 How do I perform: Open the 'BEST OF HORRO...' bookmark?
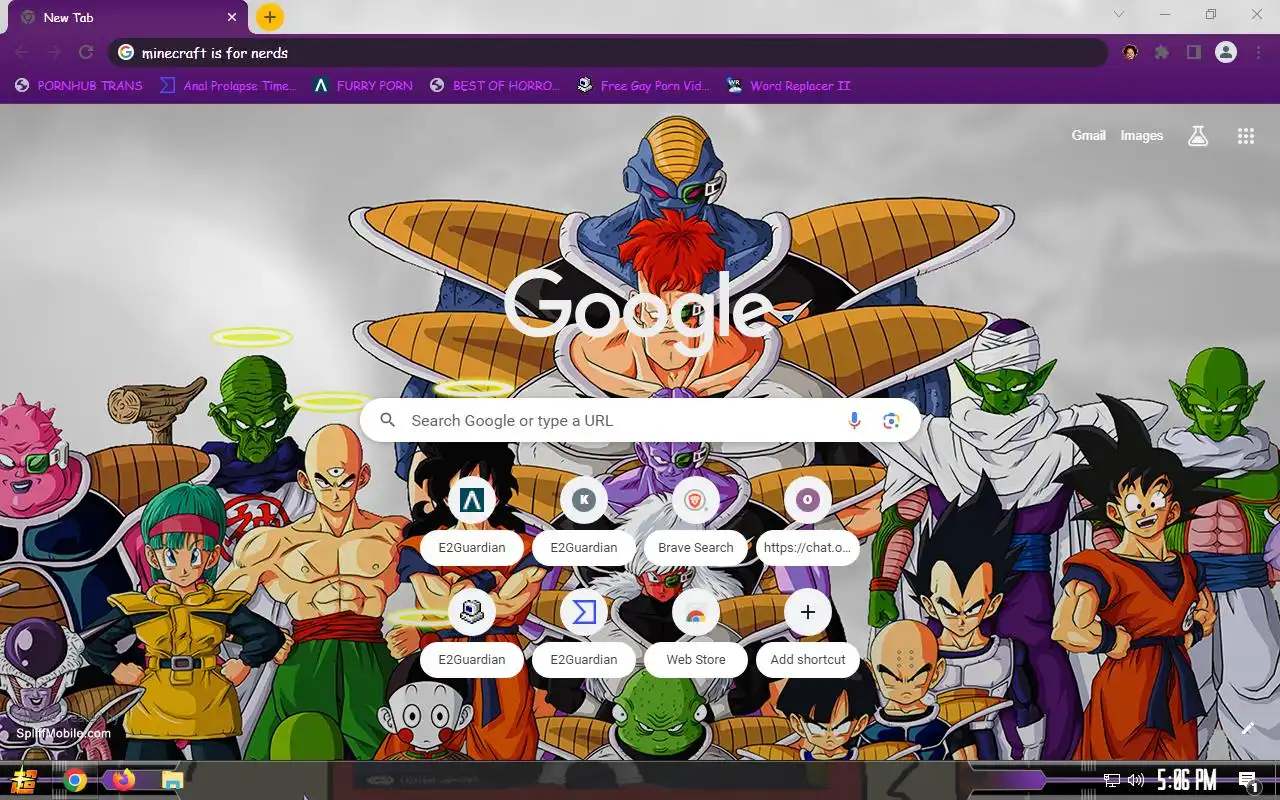coord(495,86)
